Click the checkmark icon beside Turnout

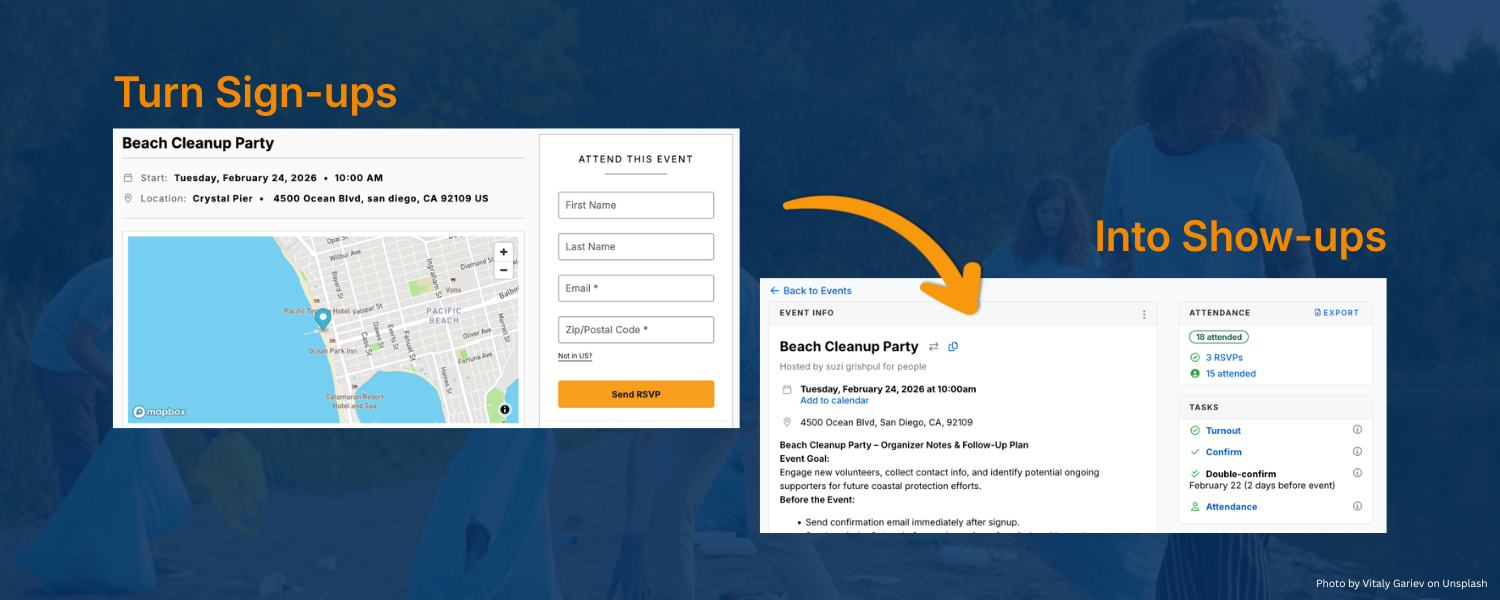pos(1195,431)
